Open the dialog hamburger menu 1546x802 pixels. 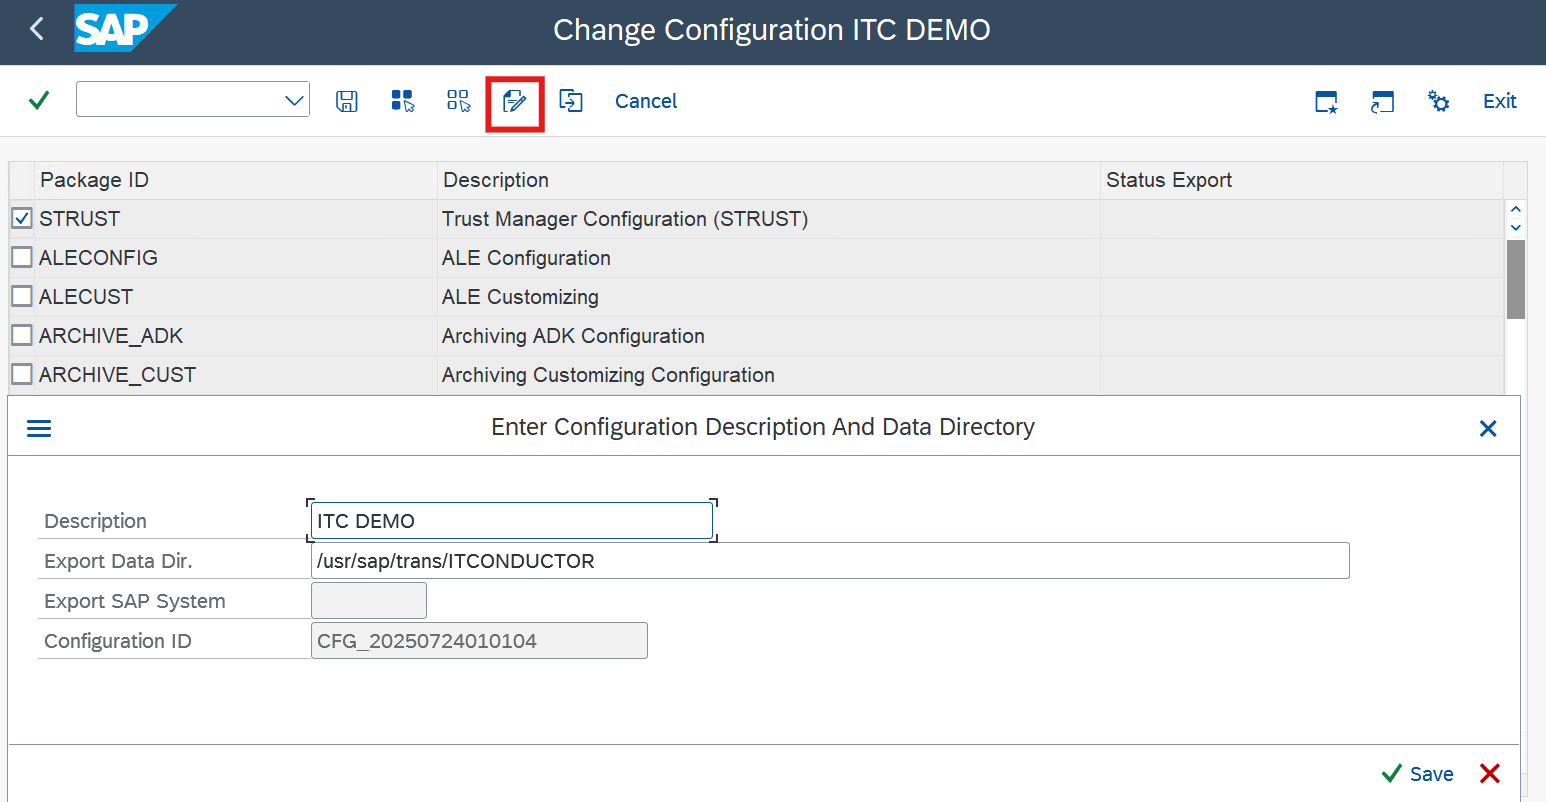tap(39, 428)
